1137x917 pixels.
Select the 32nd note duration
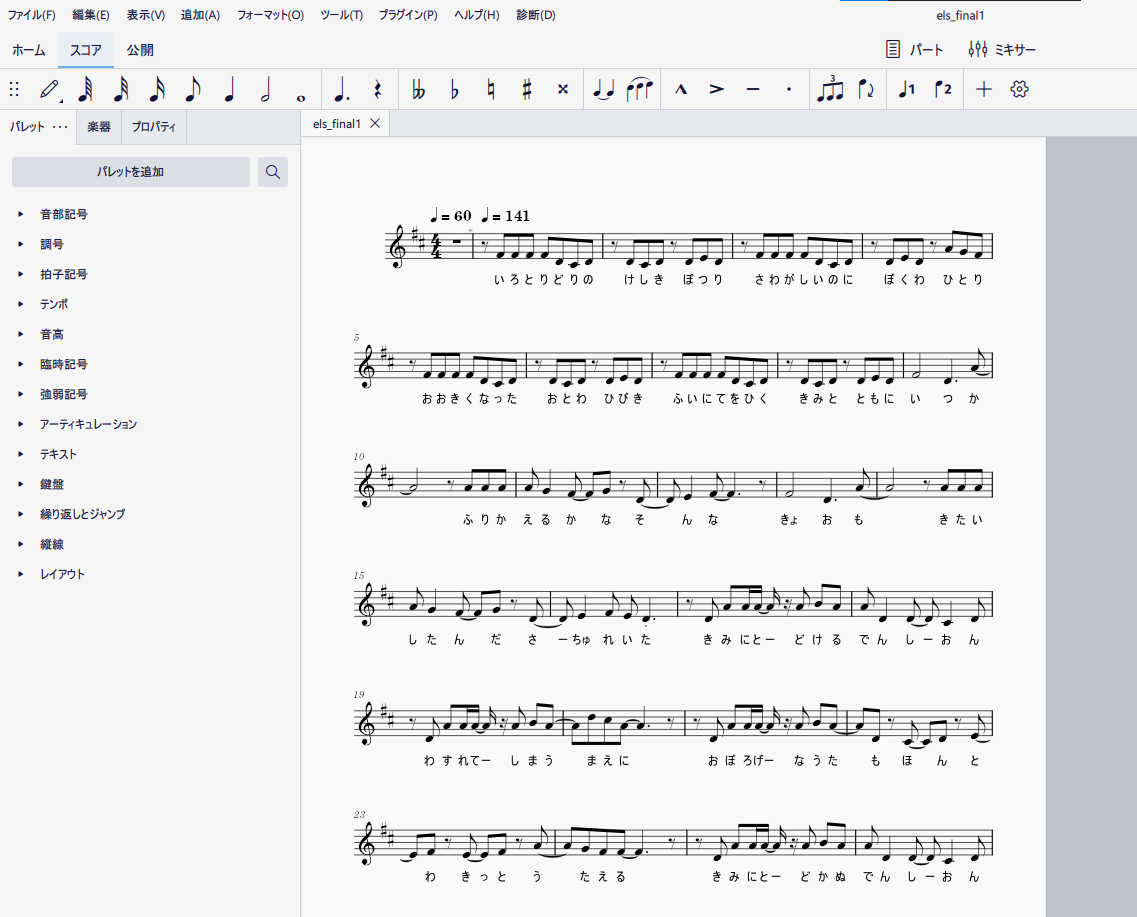(121, 90)
